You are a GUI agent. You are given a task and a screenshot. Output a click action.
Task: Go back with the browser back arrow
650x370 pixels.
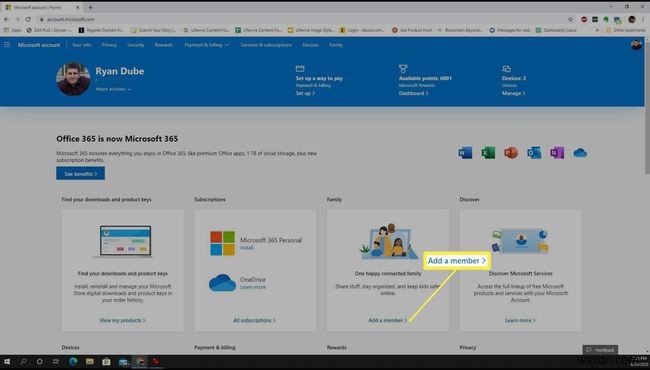tap(6, 19)
